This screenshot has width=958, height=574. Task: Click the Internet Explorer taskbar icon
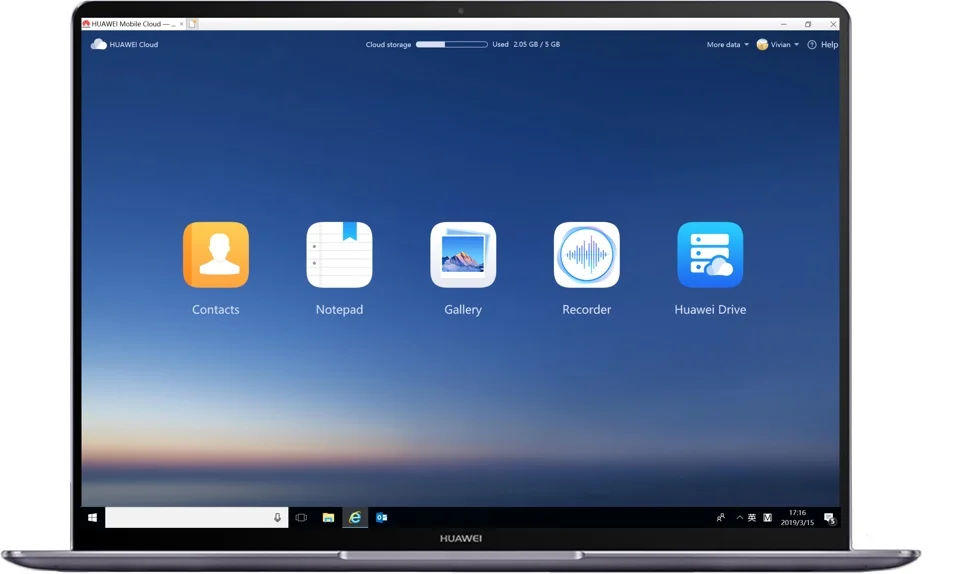[x=355, y=518]
